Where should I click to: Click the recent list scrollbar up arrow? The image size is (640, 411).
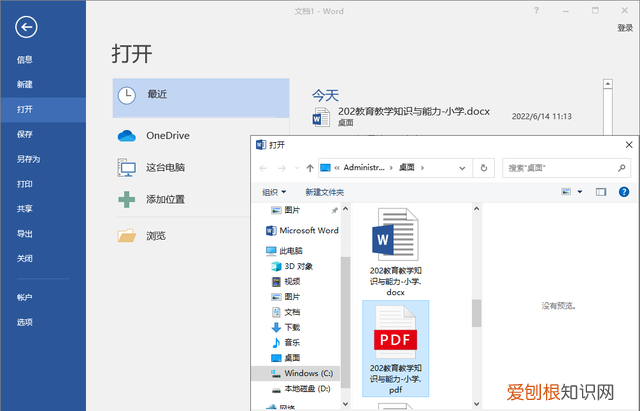pos(608,84)
